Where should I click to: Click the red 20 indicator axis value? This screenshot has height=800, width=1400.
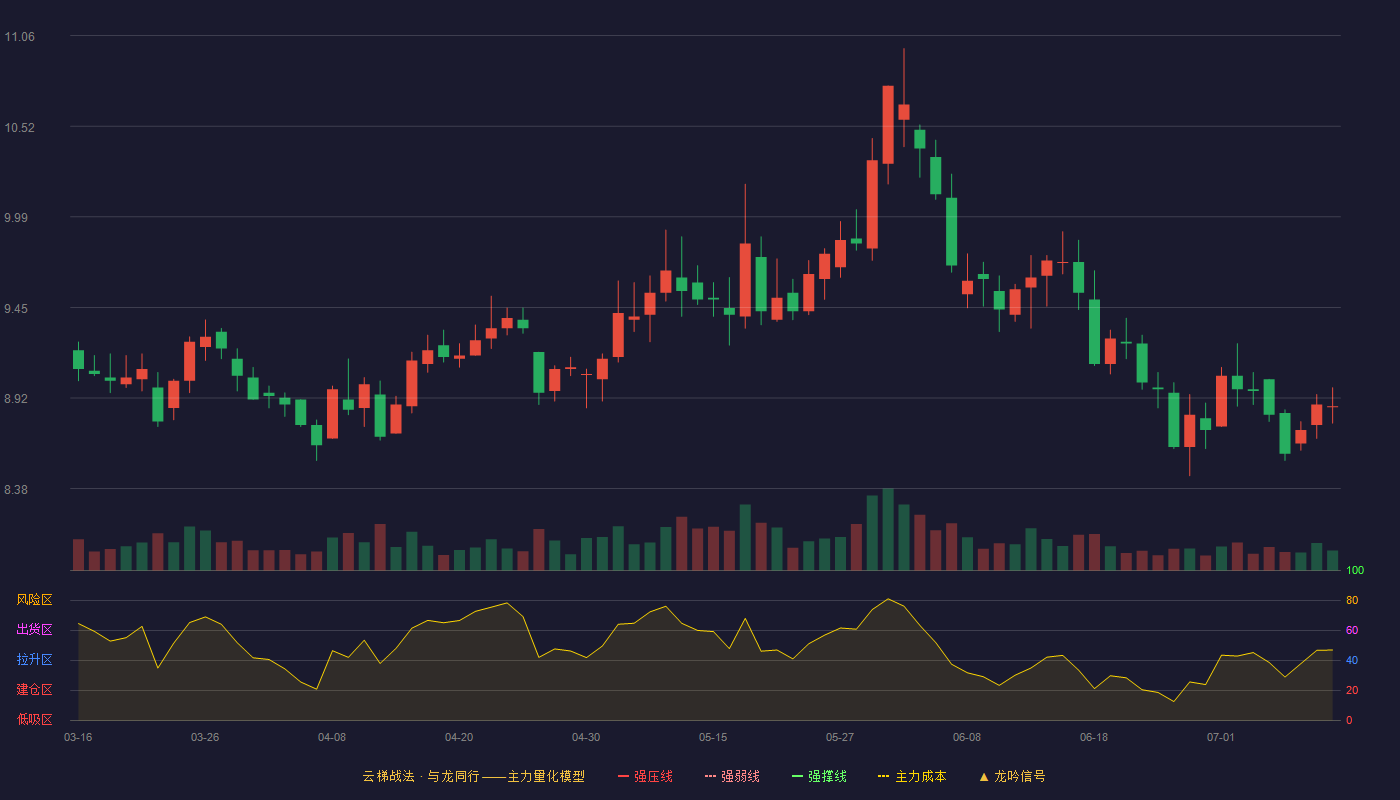(1352, 690)
